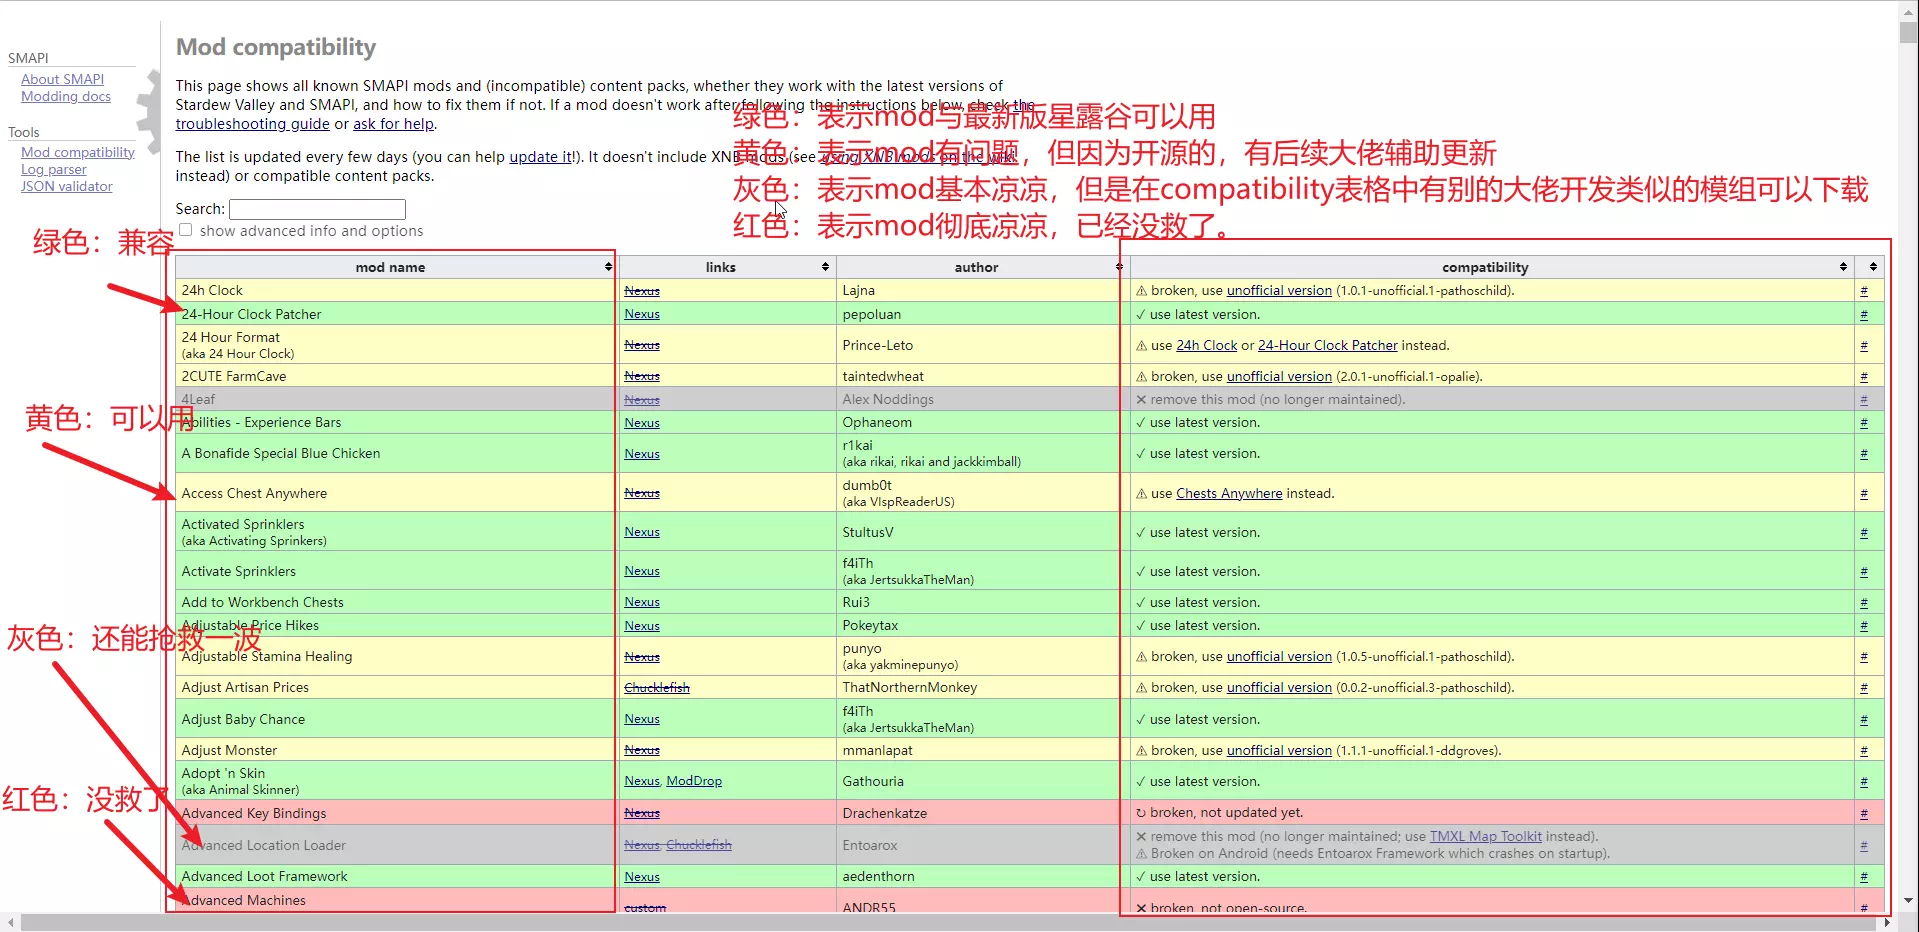This screenshot has height=932, width=1919.
Task: Open Modding docs sidebar link
Action: pos(66,96)
